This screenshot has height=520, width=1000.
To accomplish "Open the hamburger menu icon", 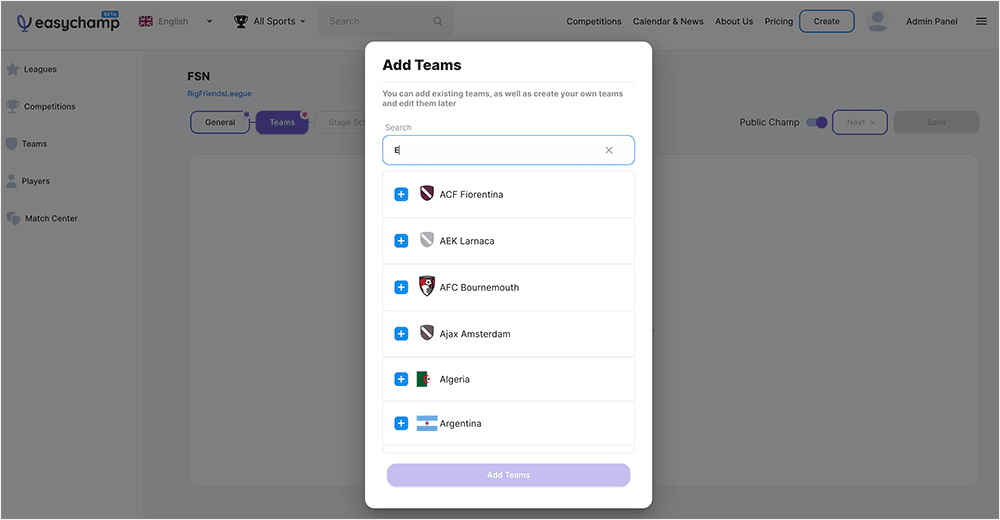I will coord(981,21).
